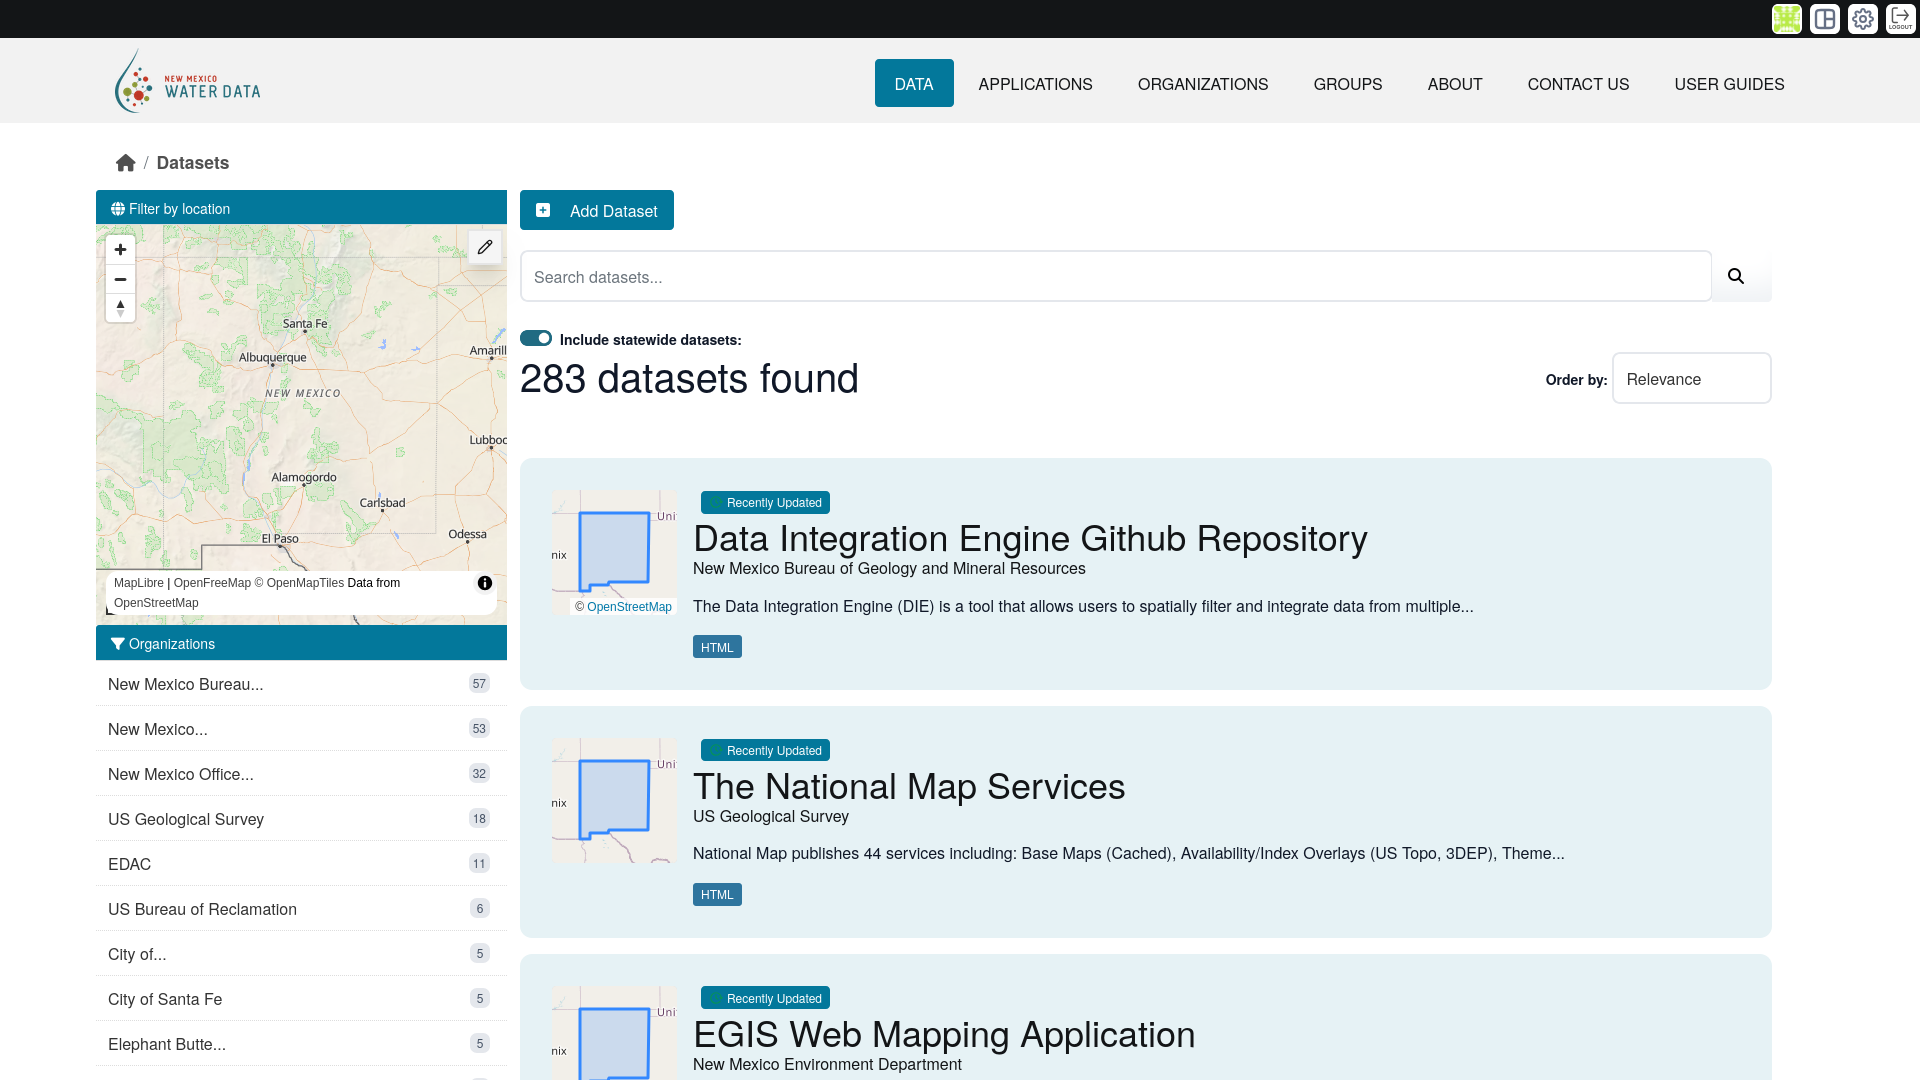Filter by US Geological Survey organization
The image size is (1920, 1080).
tap(301, 819)
